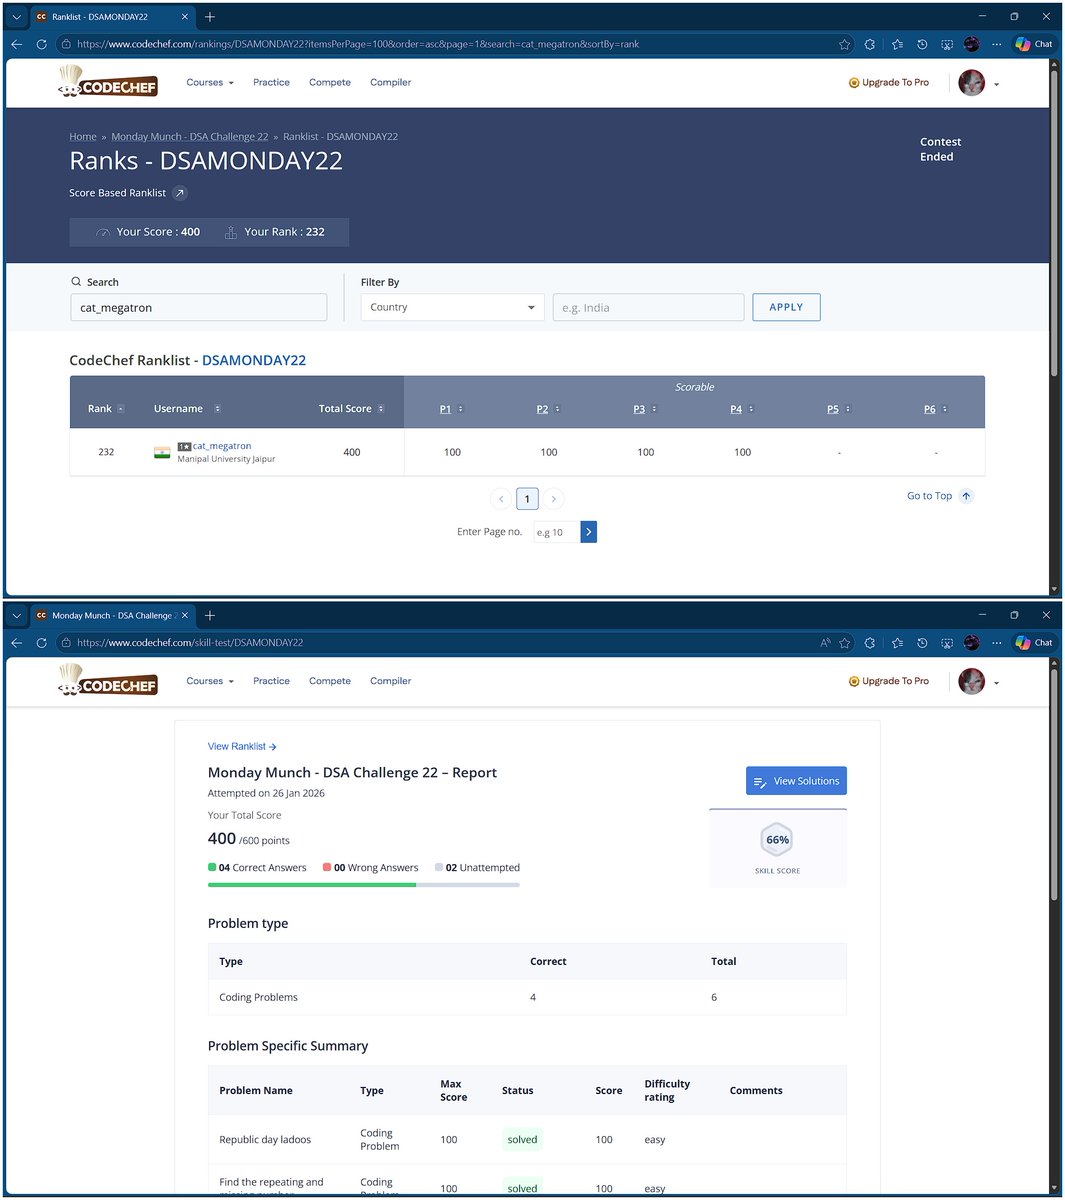
Task: Open Monday Munch - DSA Challenge 22 breadcrumb
Action: pos(190,137)
